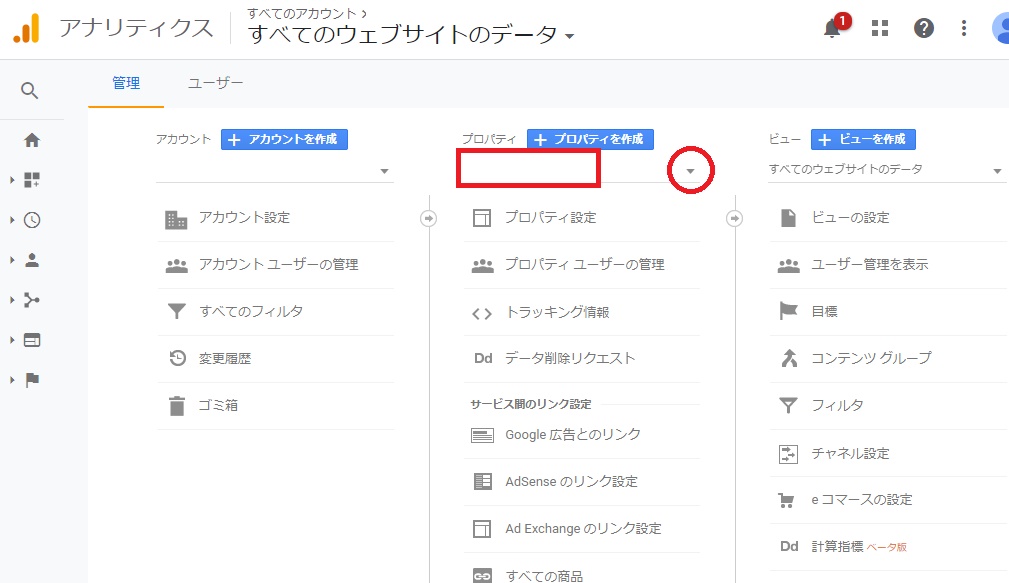The image size is (1009, 583).
Task: Click the user avatar in header
Action: click(x=1001, y=28)
